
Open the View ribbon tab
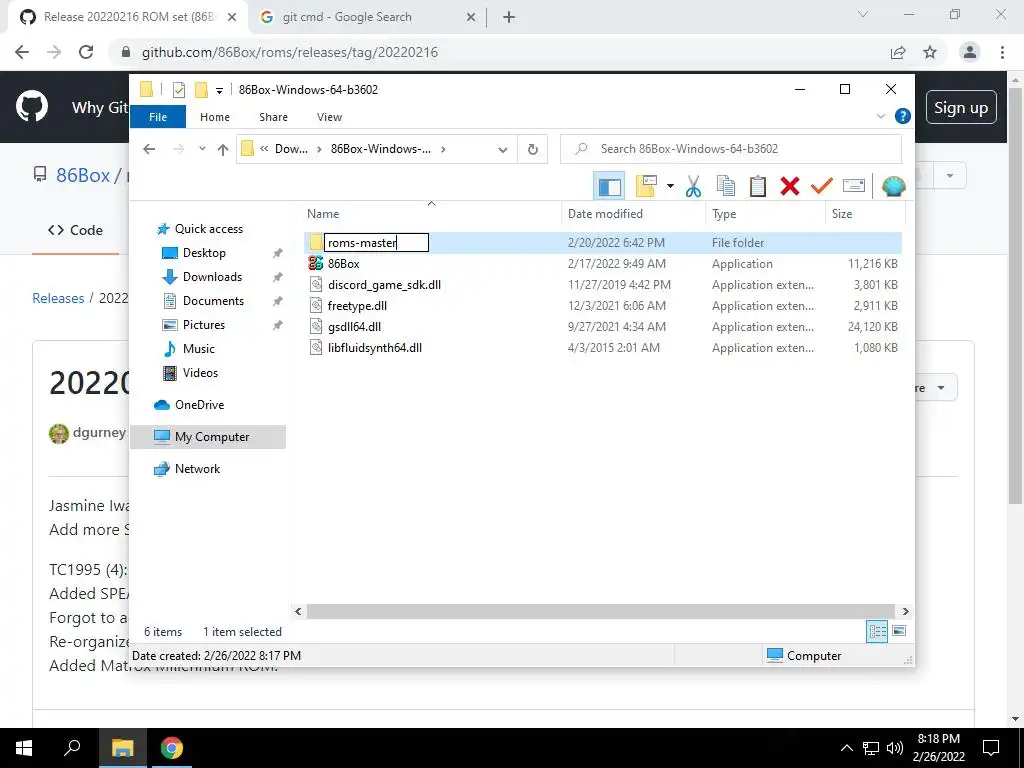click(x=329, y=117)
